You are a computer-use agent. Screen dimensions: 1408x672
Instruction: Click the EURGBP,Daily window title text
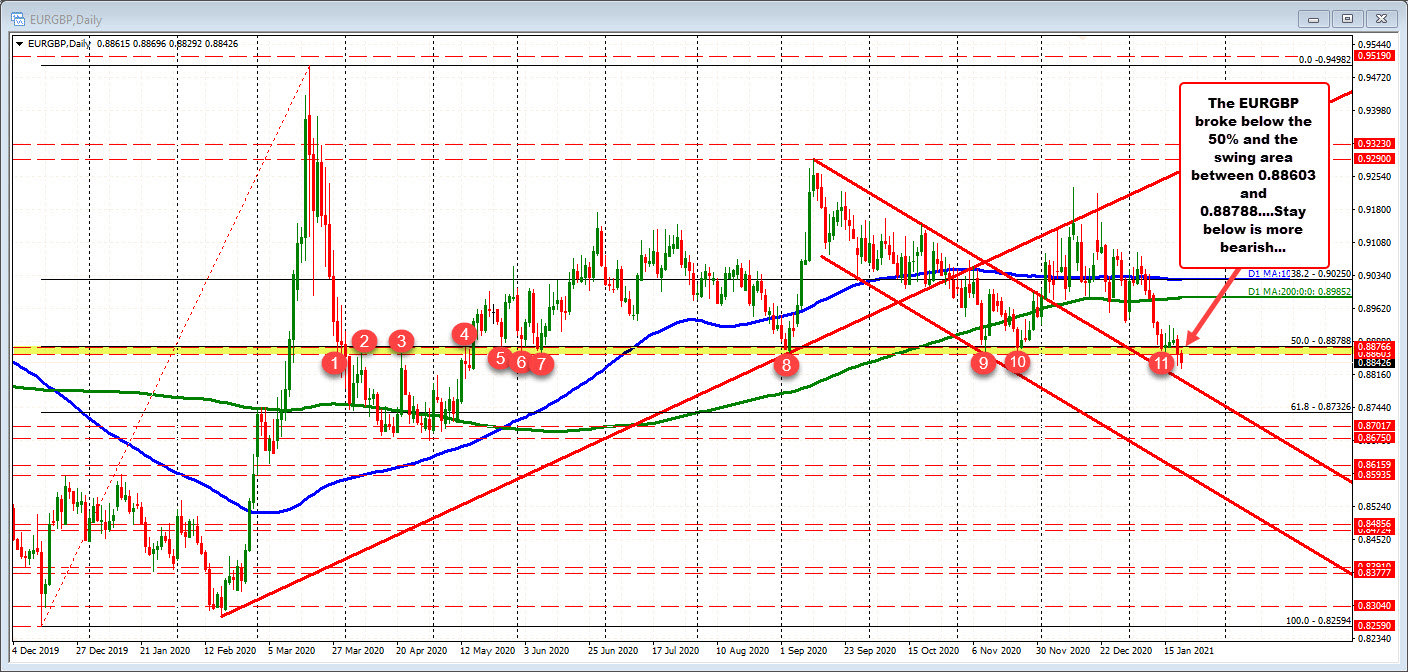pos(64,18)
